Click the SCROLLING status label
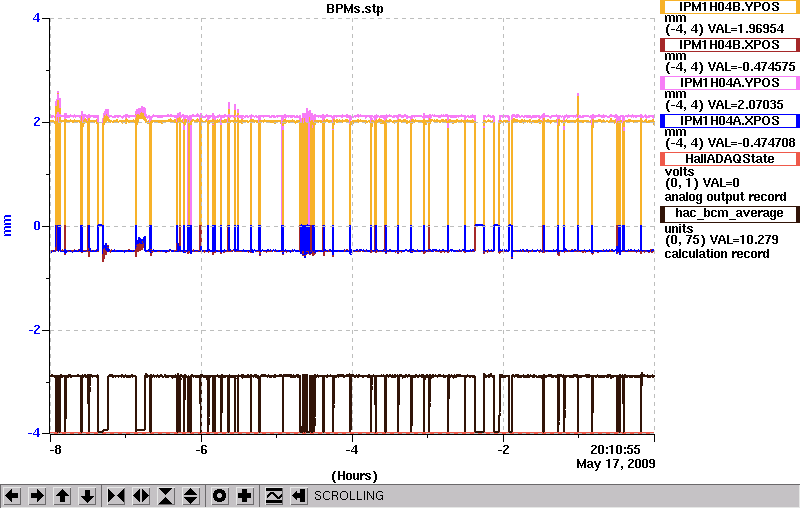Viewport: 800px width, 508px height. (349, 496)
